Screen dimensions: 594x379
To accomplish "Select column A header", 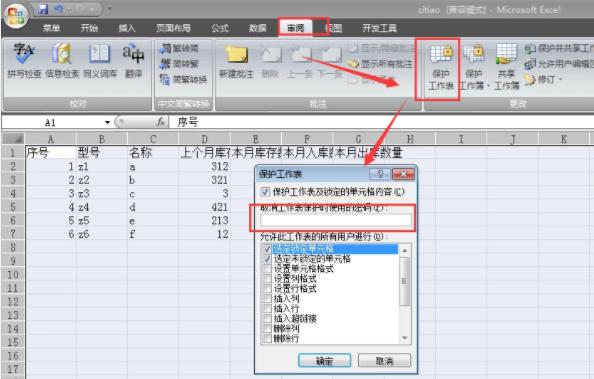I will [51, 139].
